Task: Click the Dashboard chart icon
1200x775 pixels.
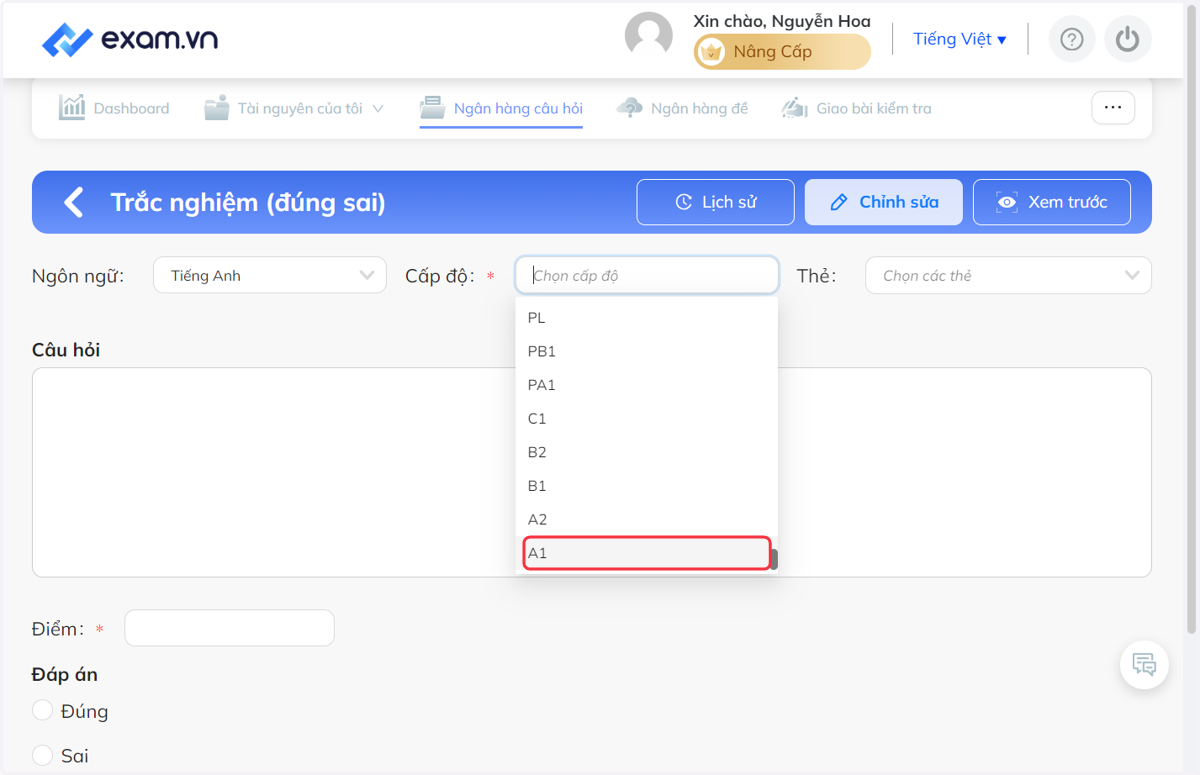Action: pos(72,107)
